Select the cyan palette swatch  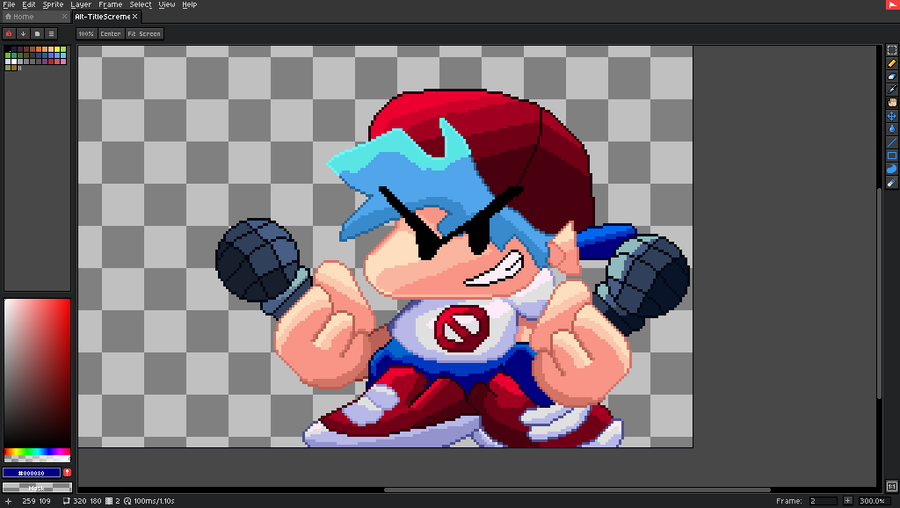pos(64,55)
